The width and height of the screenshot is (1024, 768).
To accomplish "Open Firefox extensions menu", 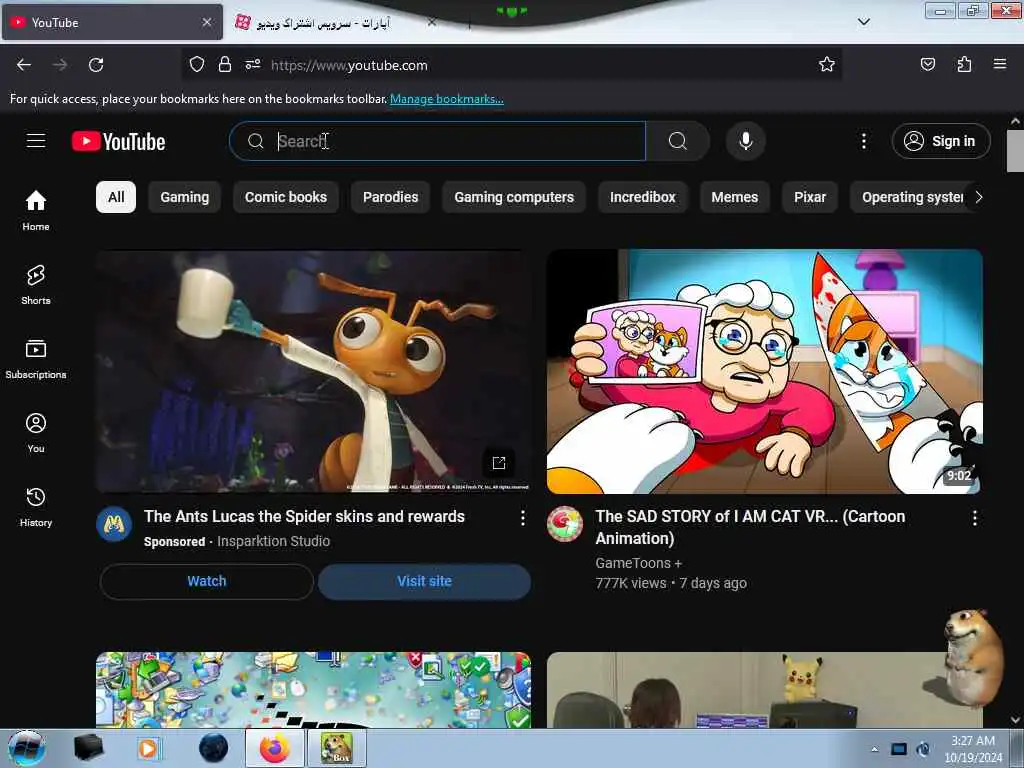I will [964, 64].
